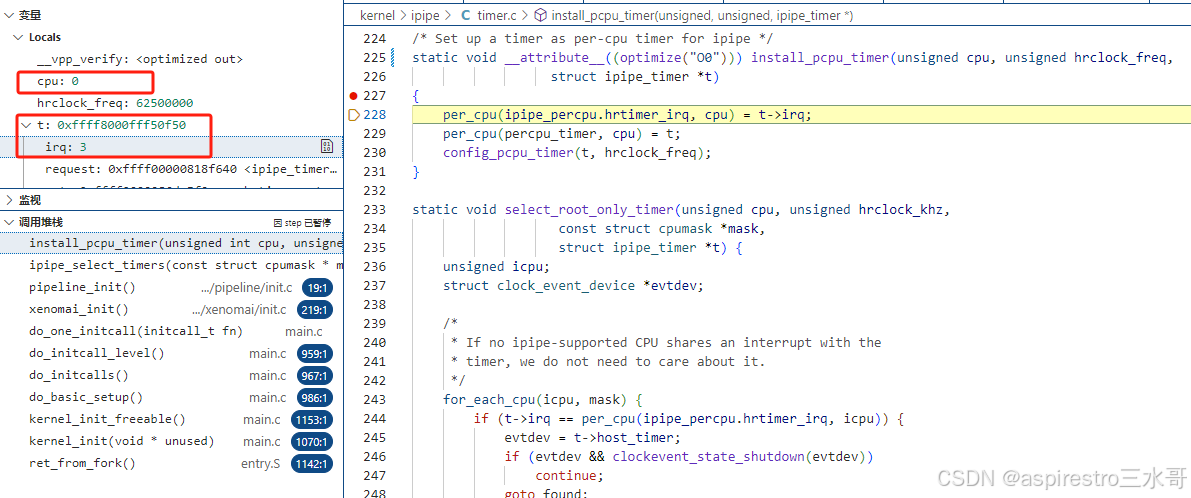The width and height of the screenshot is (1191, 498).
Task: Select the irq: 3 field
Action: [x=172, y=147]
